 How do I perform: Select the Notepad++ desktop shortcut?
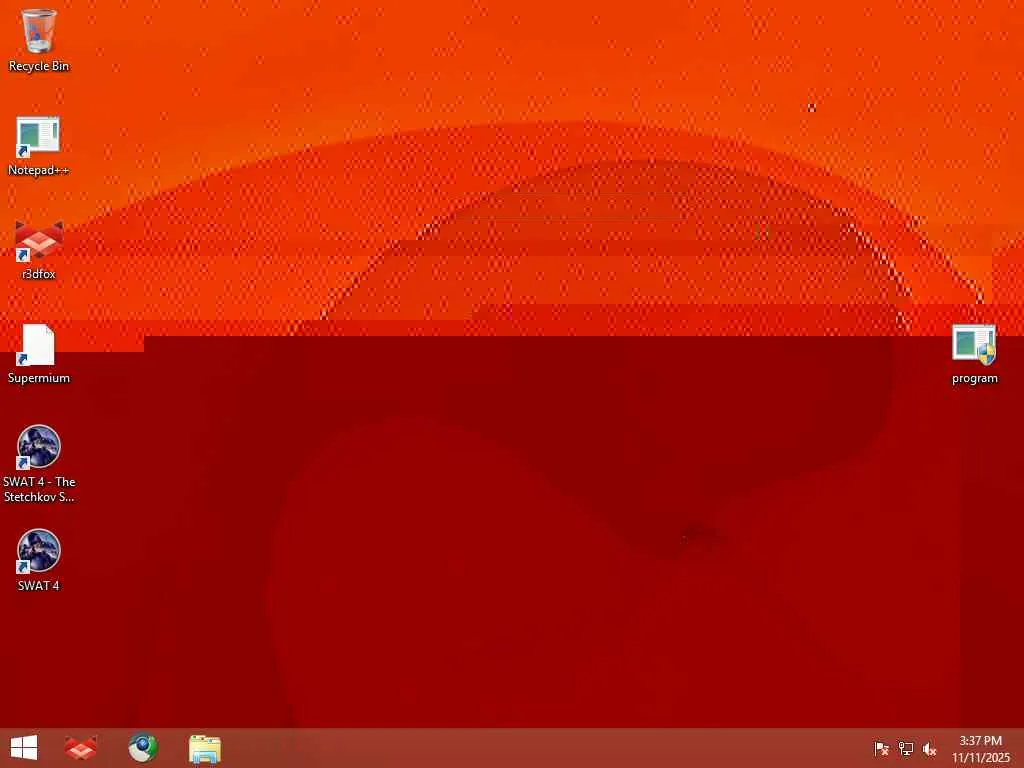click(x=39, y=146)
